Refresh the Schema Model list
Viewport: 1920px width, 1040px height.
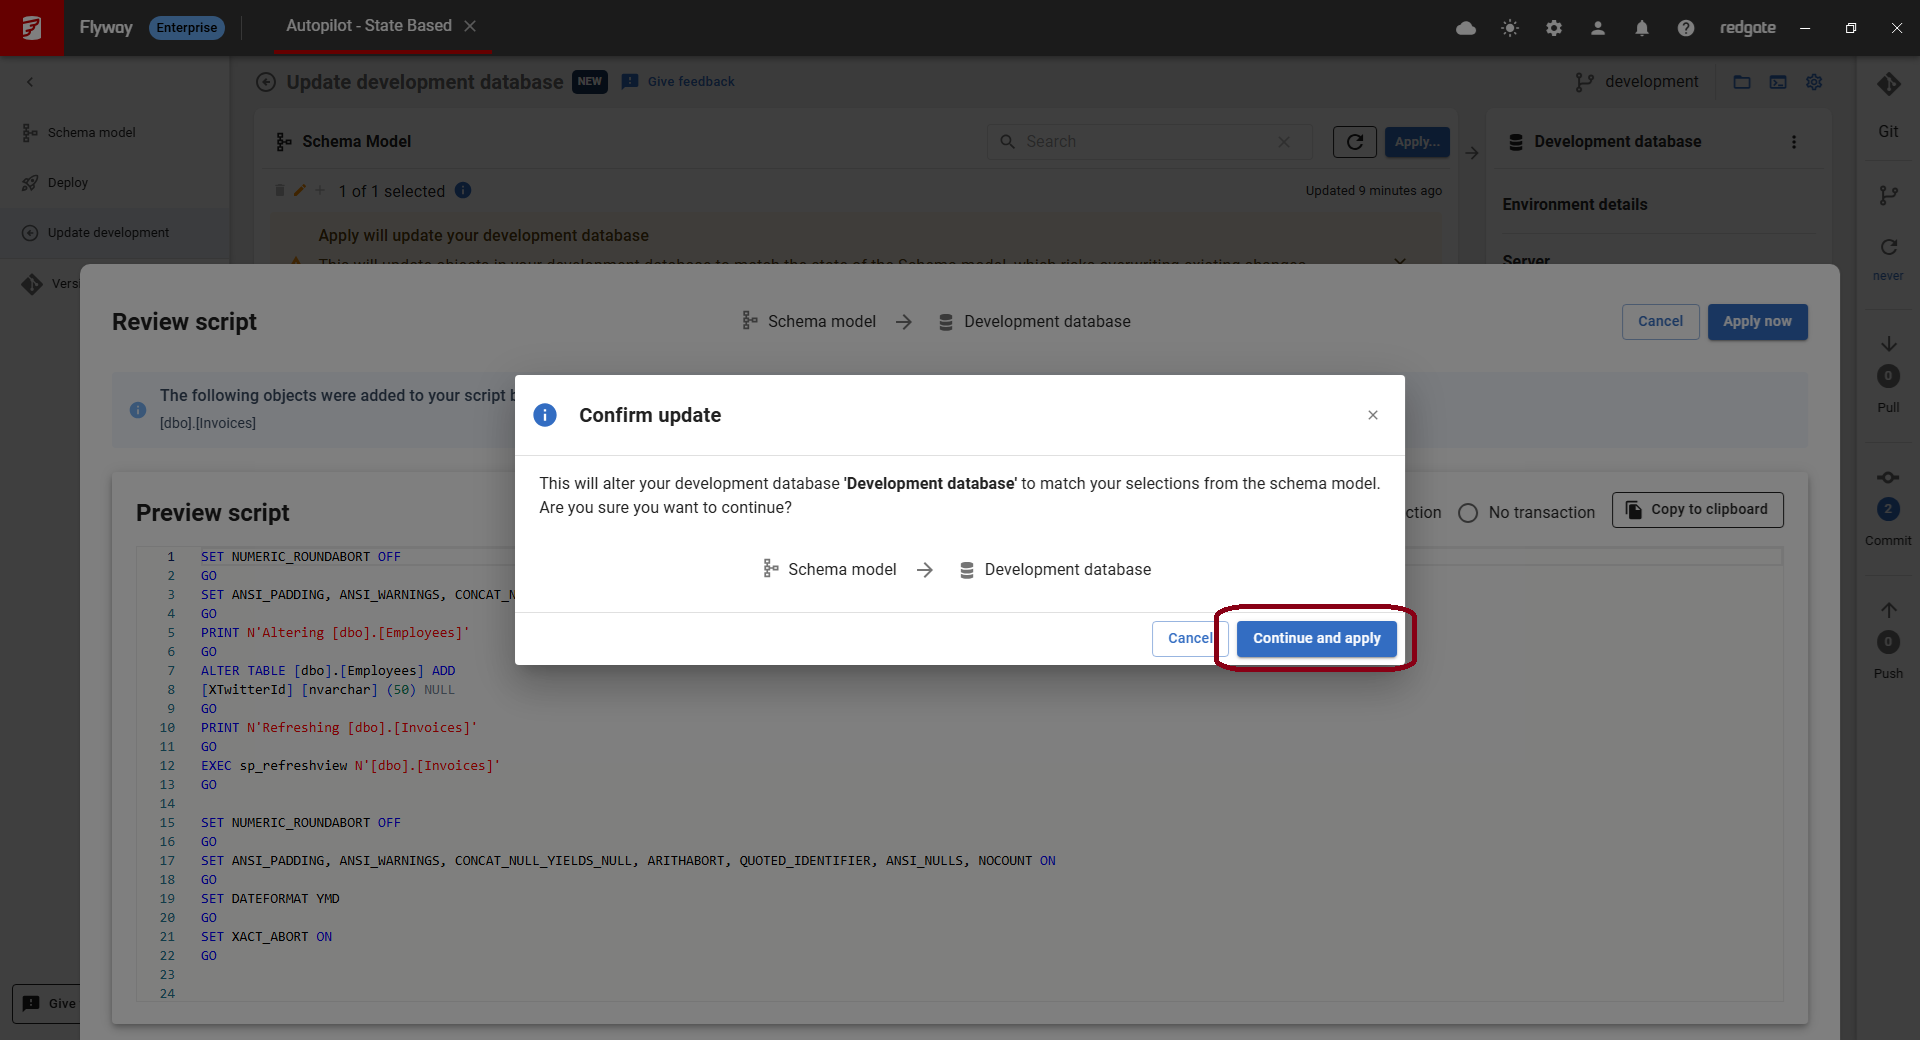coord(1355,142)
